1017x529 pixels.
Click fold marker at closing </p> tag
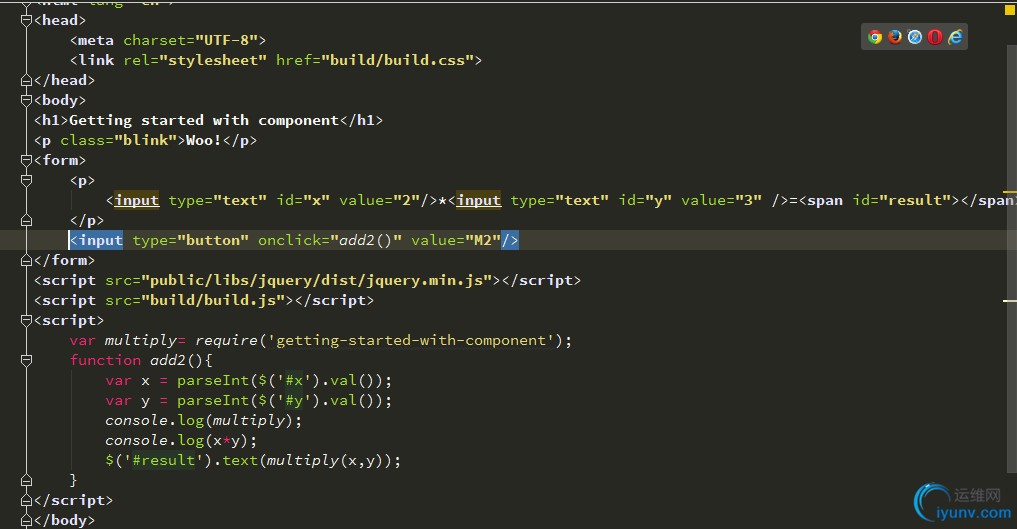click(x=27, y=220)
